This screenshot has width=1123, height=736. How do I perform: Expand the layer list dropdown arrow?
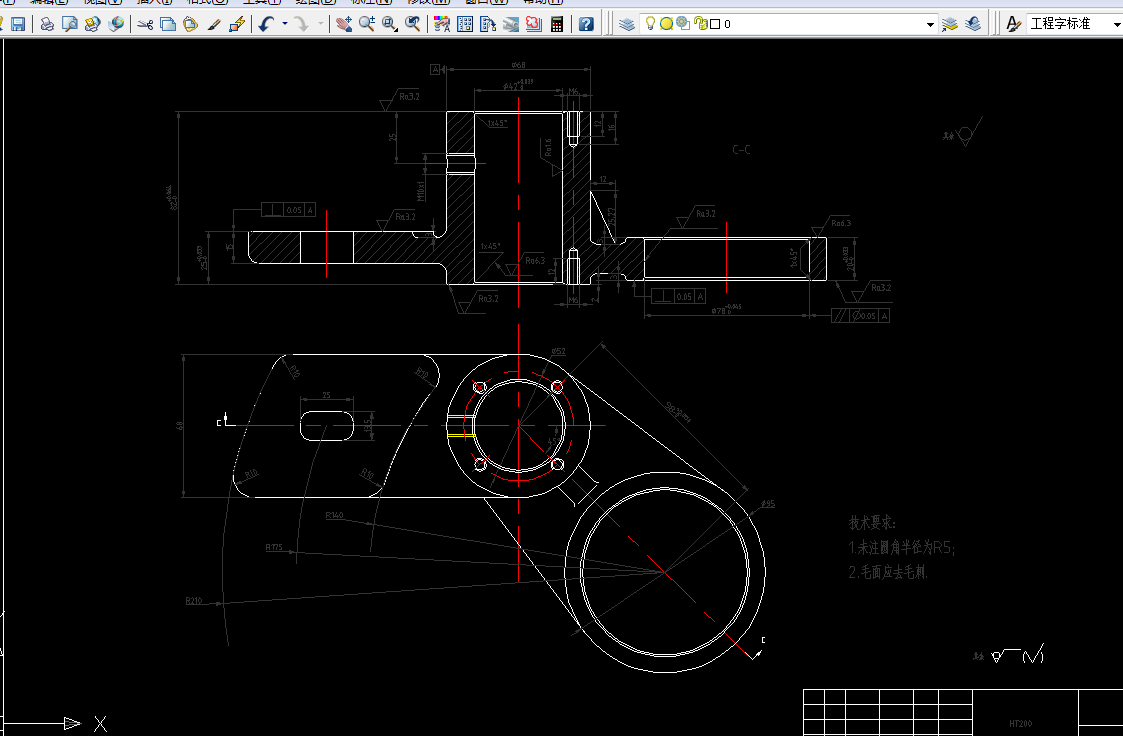[930, 24]
